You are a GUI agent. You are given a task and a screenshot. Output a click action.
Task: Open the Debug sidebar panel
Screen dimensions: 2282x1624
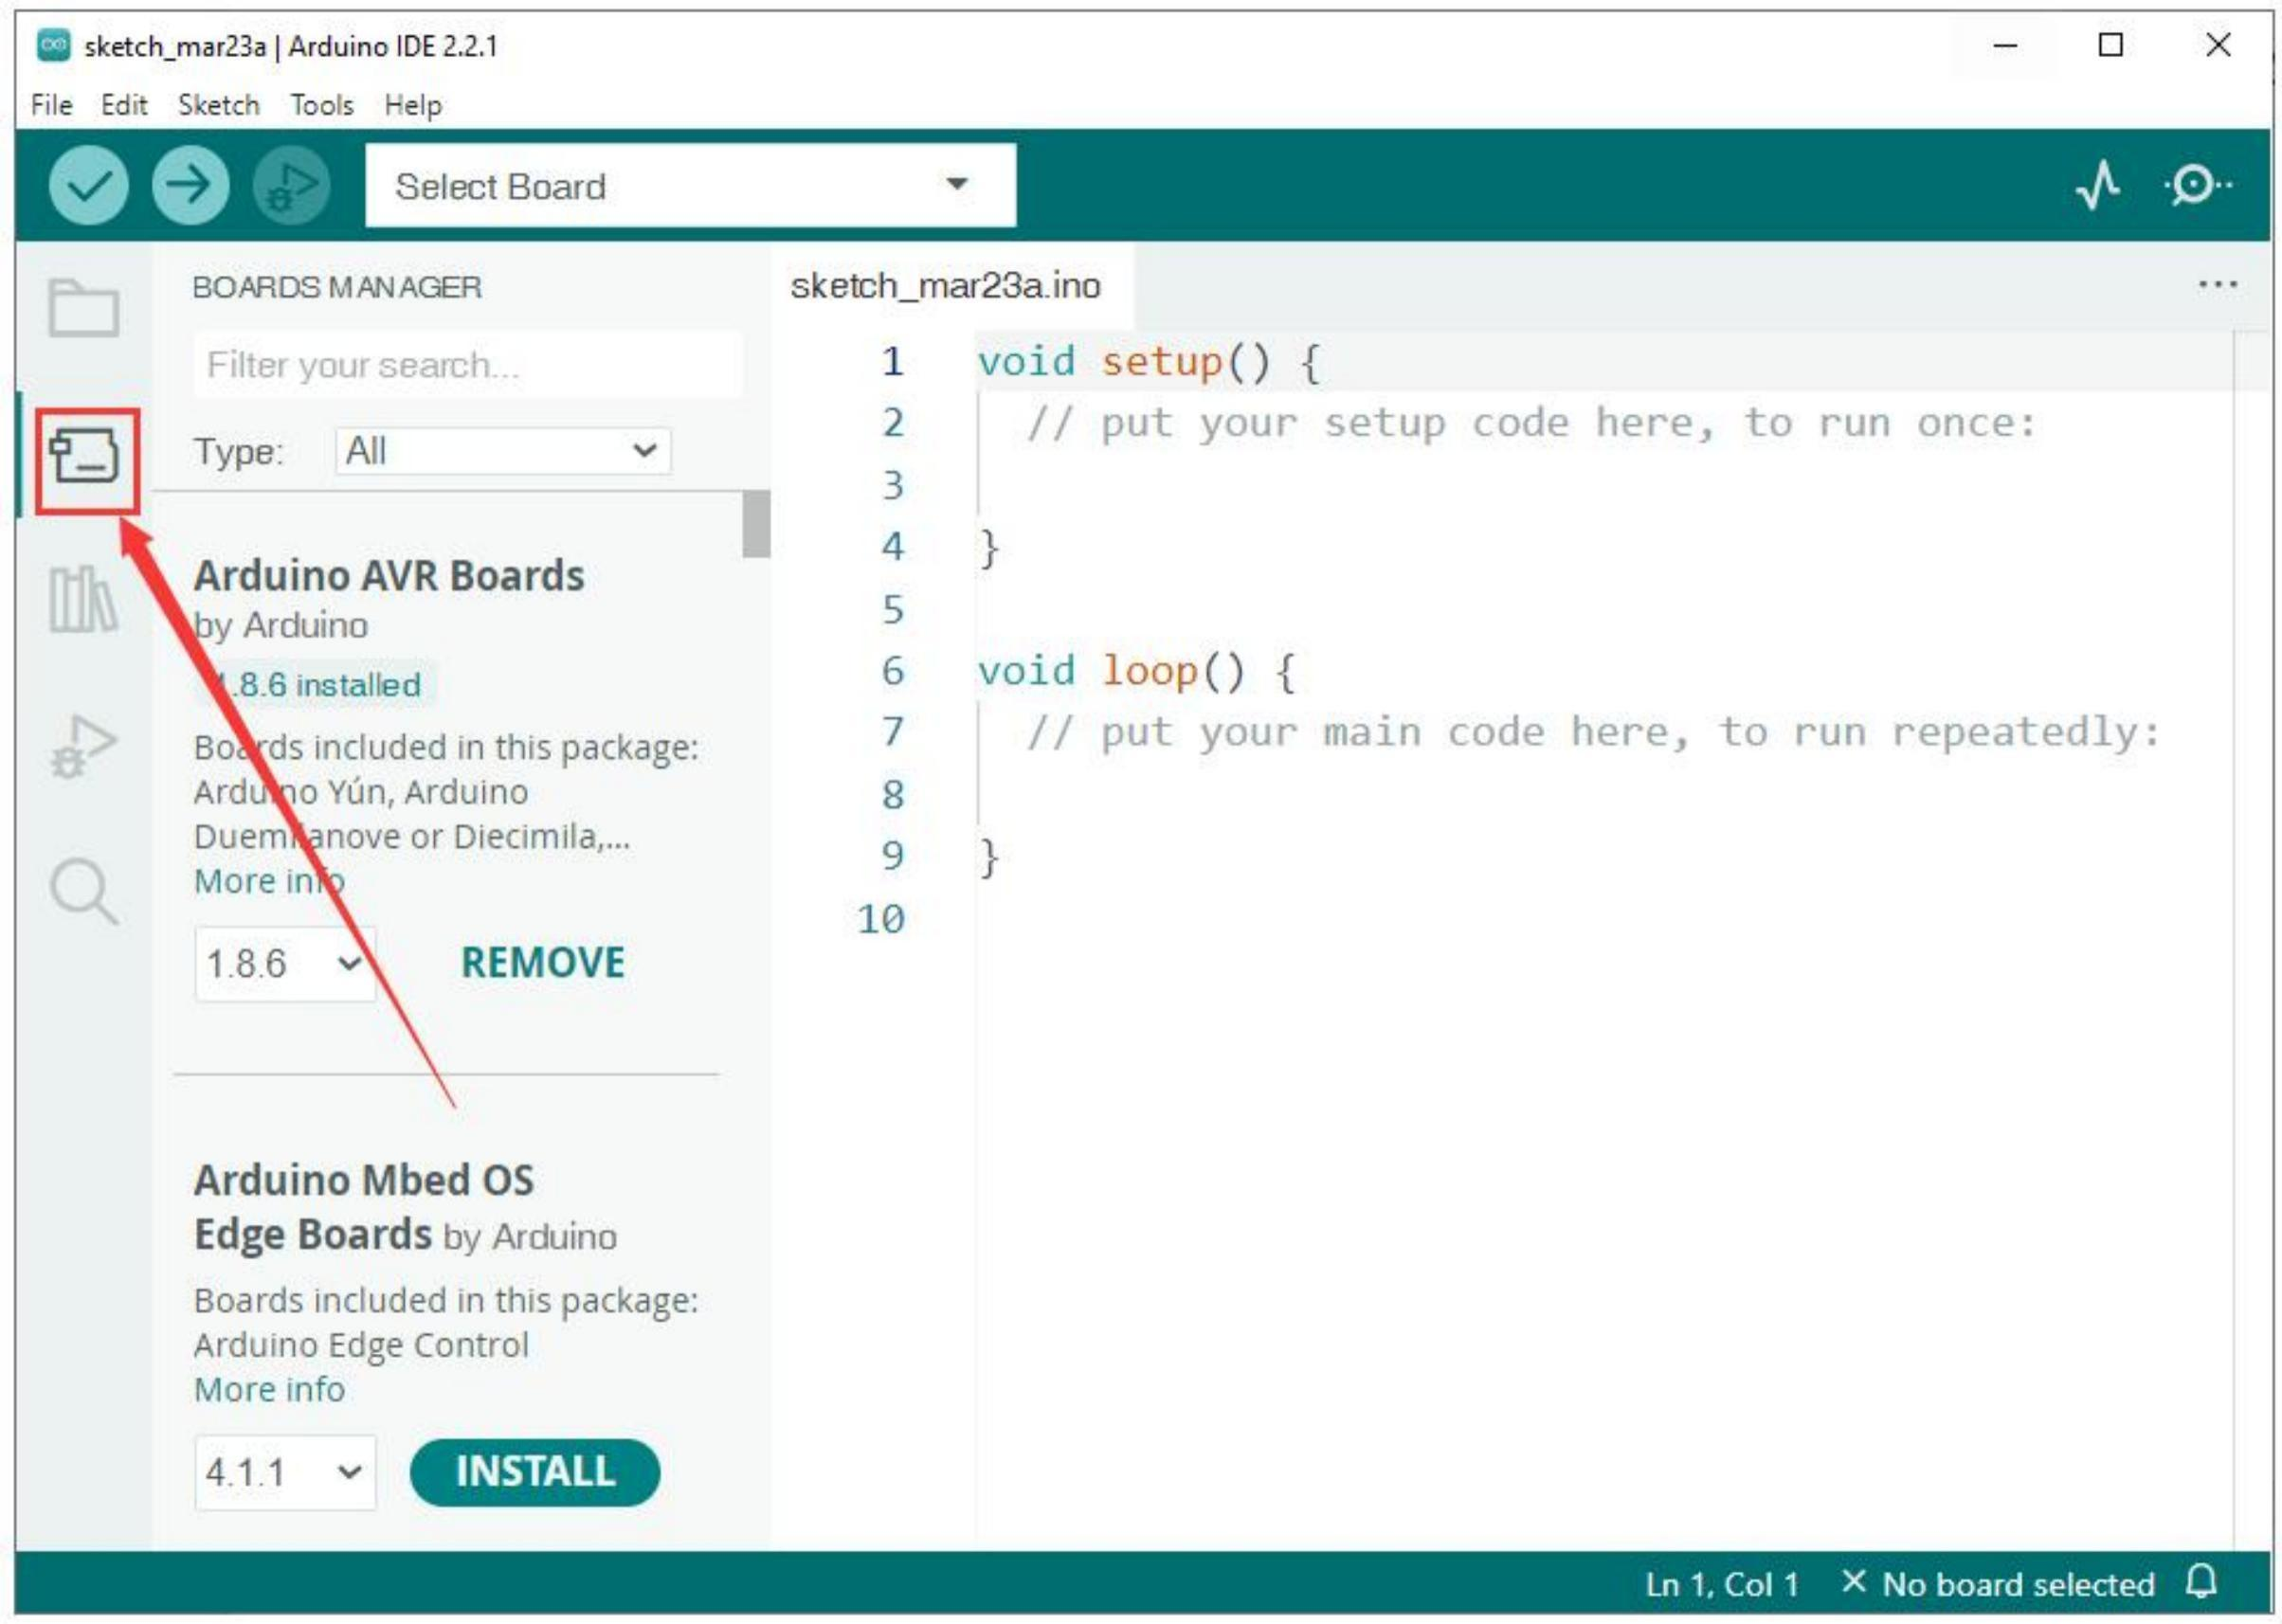coord(84,748)
